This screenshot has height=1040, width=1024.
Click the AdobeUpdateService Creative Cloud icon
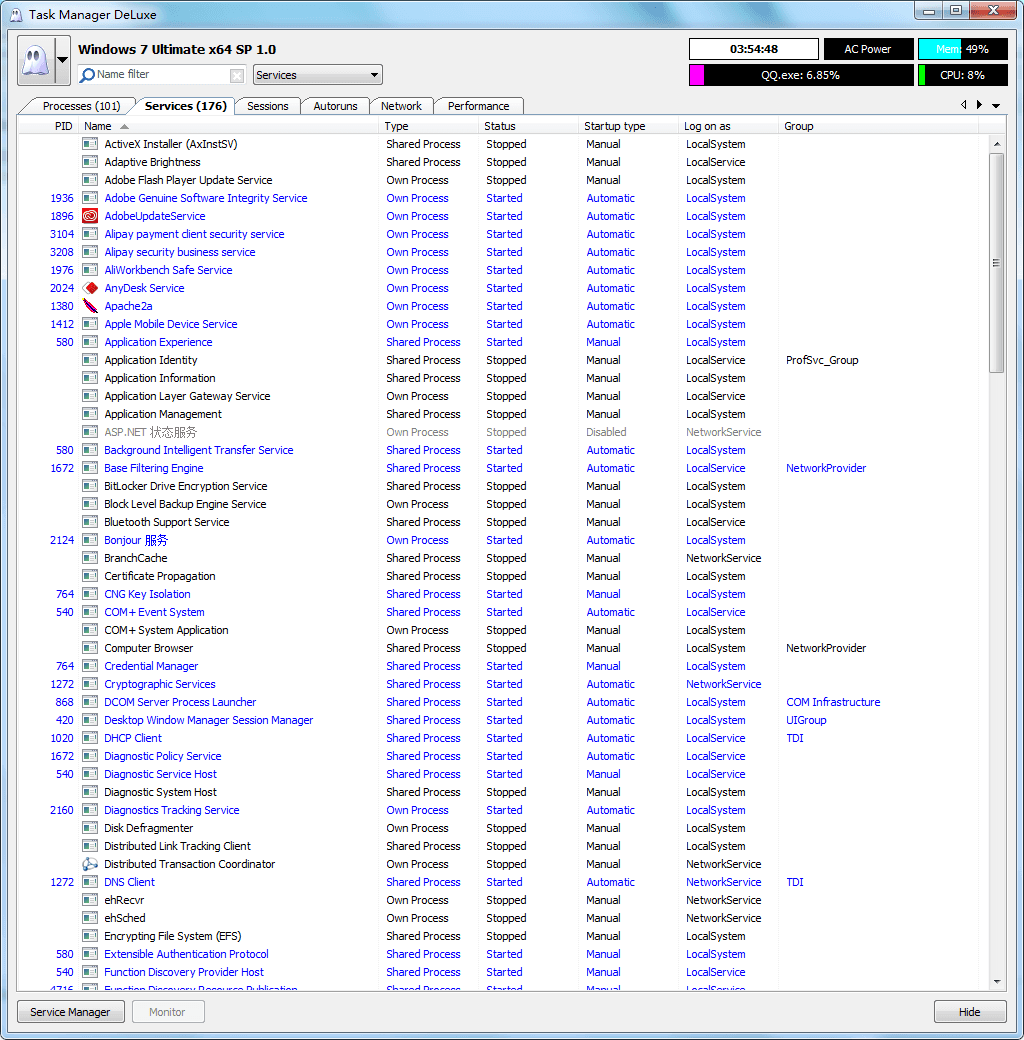(90, 216)
